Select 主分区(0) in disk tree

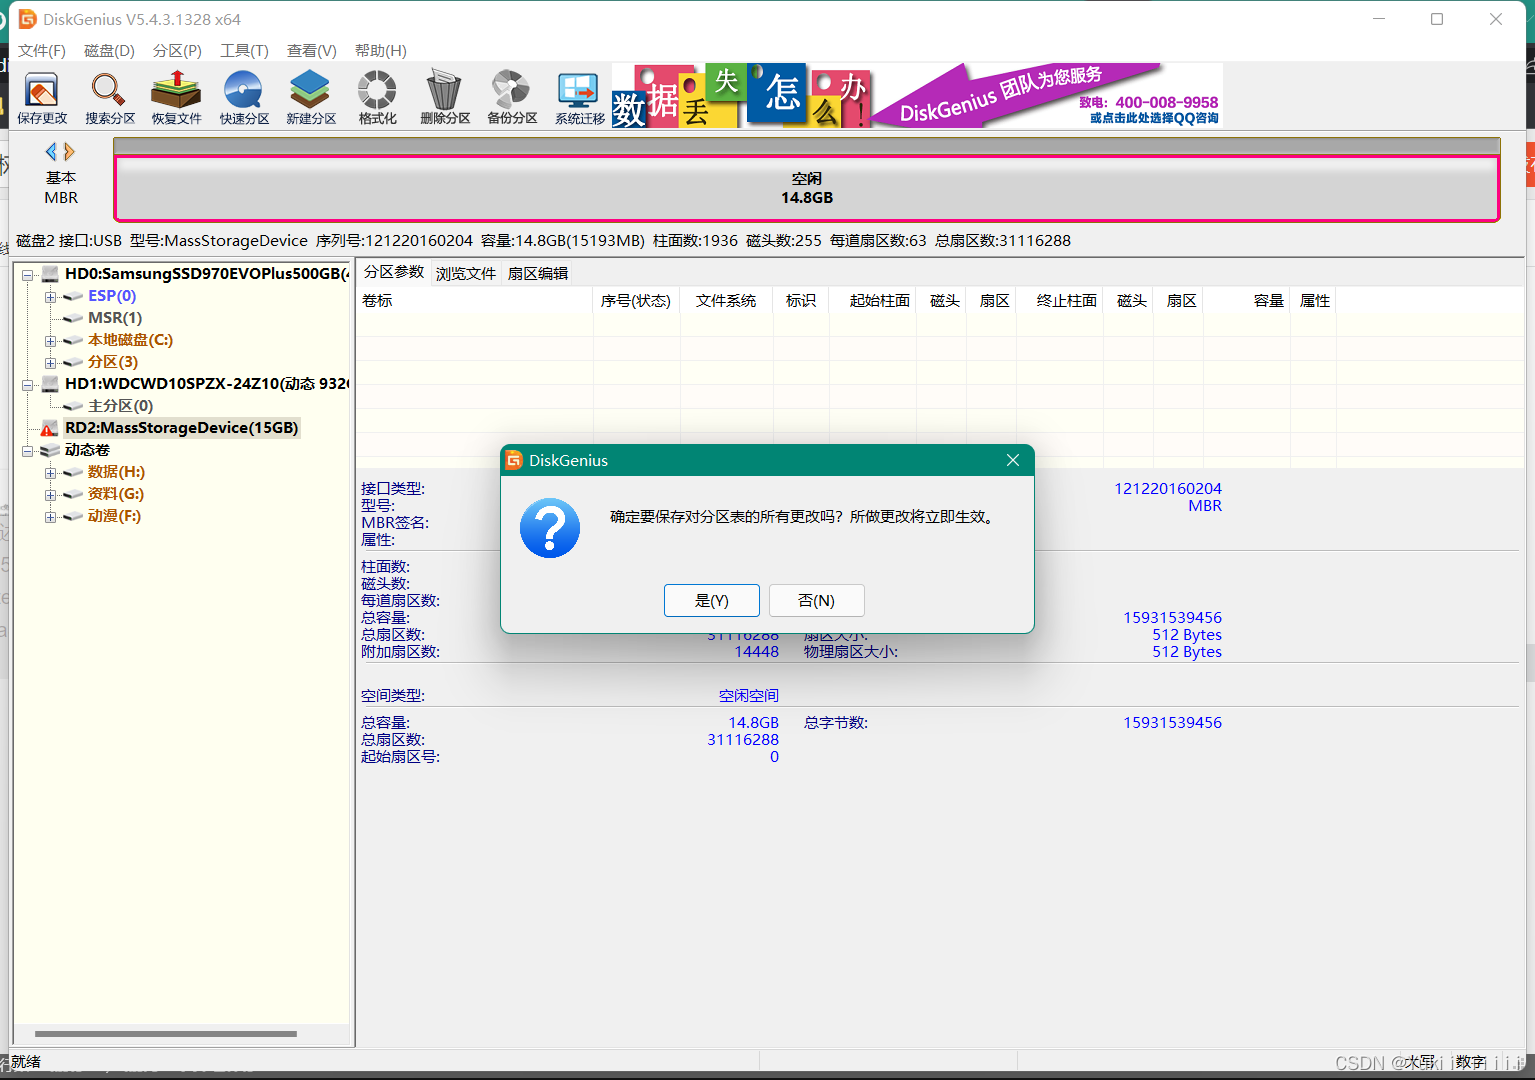click(x=120, y=405)
